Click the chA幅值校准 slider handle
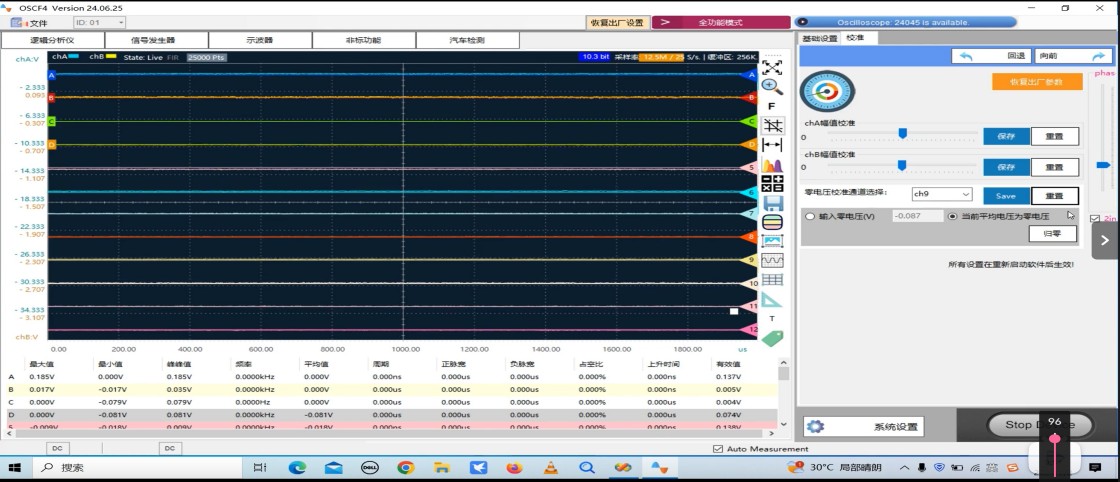 (x=903, y=134)
